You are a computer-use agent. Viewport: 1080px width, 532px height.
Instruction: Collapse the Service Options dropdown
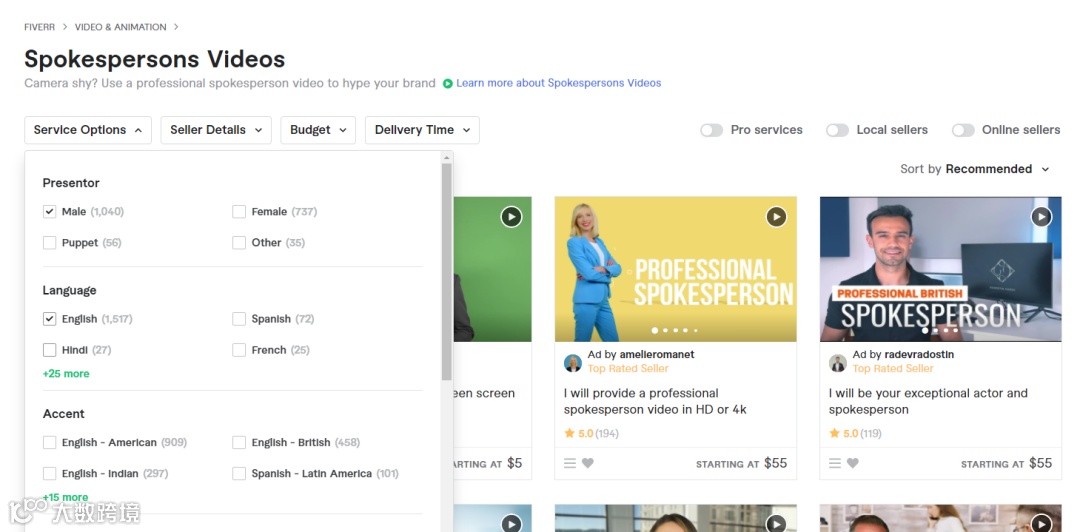pyautogui.click(x=88, y=130)
